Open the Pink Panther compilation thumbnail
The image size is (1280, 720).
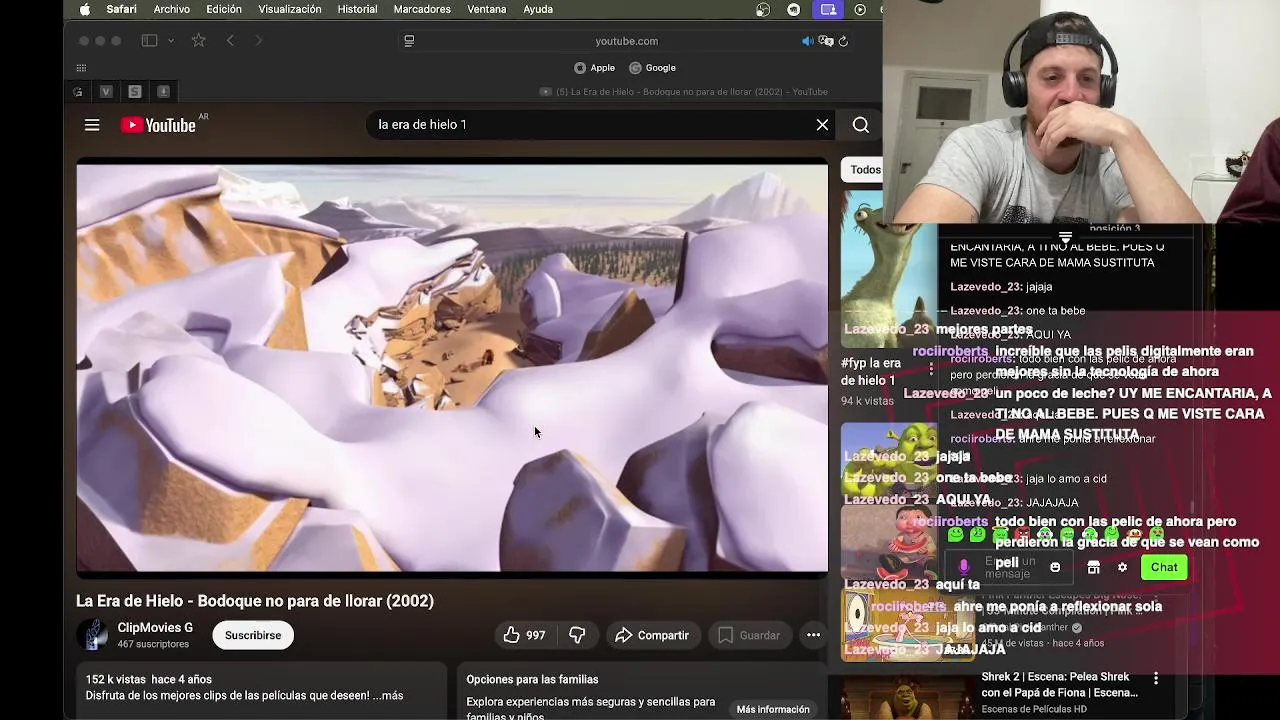908,623
